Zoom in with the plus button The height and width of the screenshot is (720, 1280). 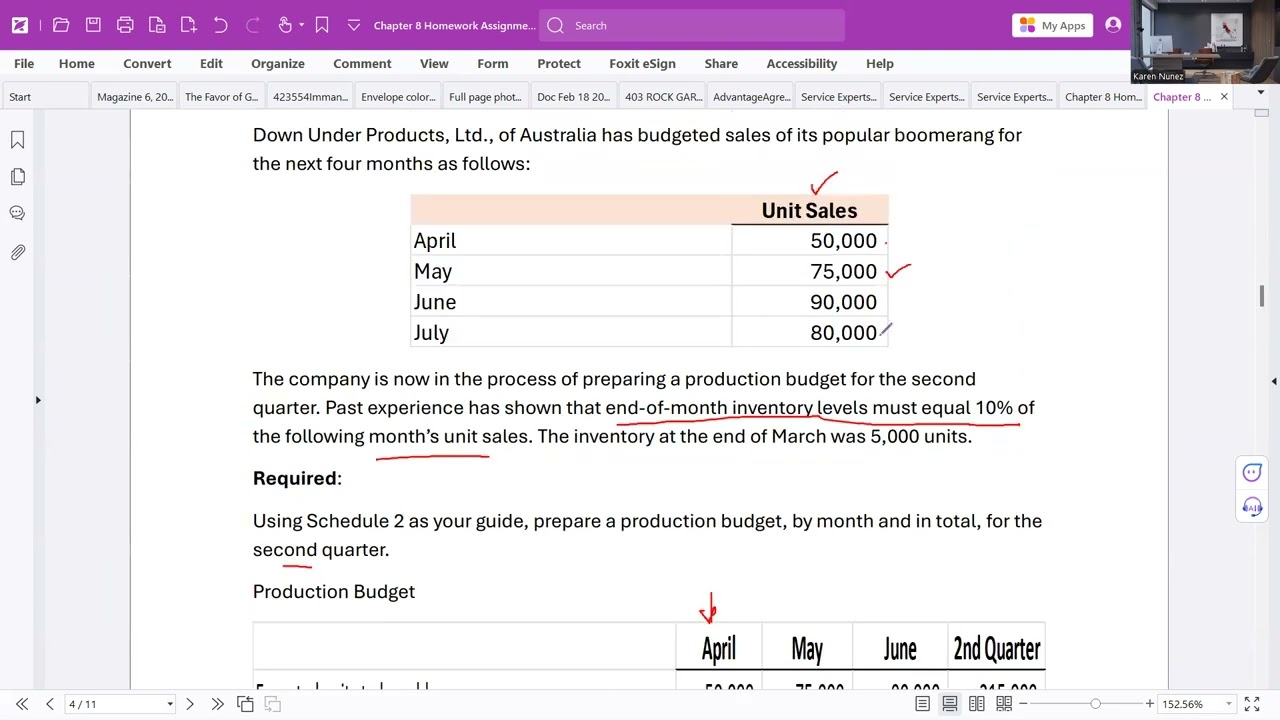point(1150,704)
